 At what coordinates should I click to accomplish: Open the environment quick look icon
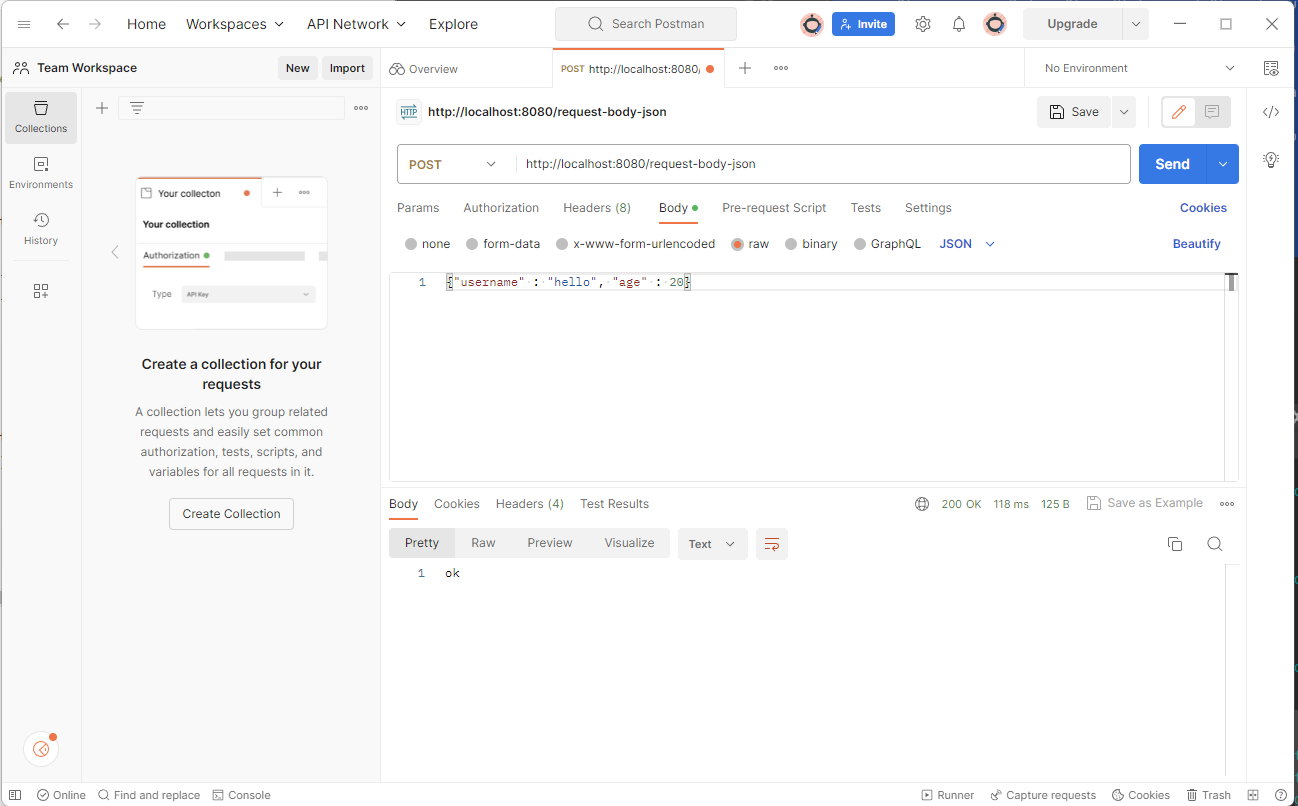(x=1271, y=68)
